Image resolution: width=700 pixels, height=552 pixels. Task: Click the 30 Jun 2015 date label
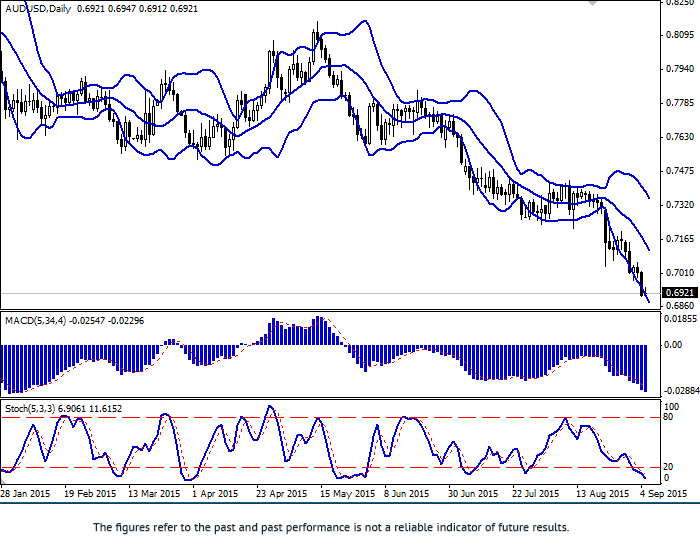(473, 494)
